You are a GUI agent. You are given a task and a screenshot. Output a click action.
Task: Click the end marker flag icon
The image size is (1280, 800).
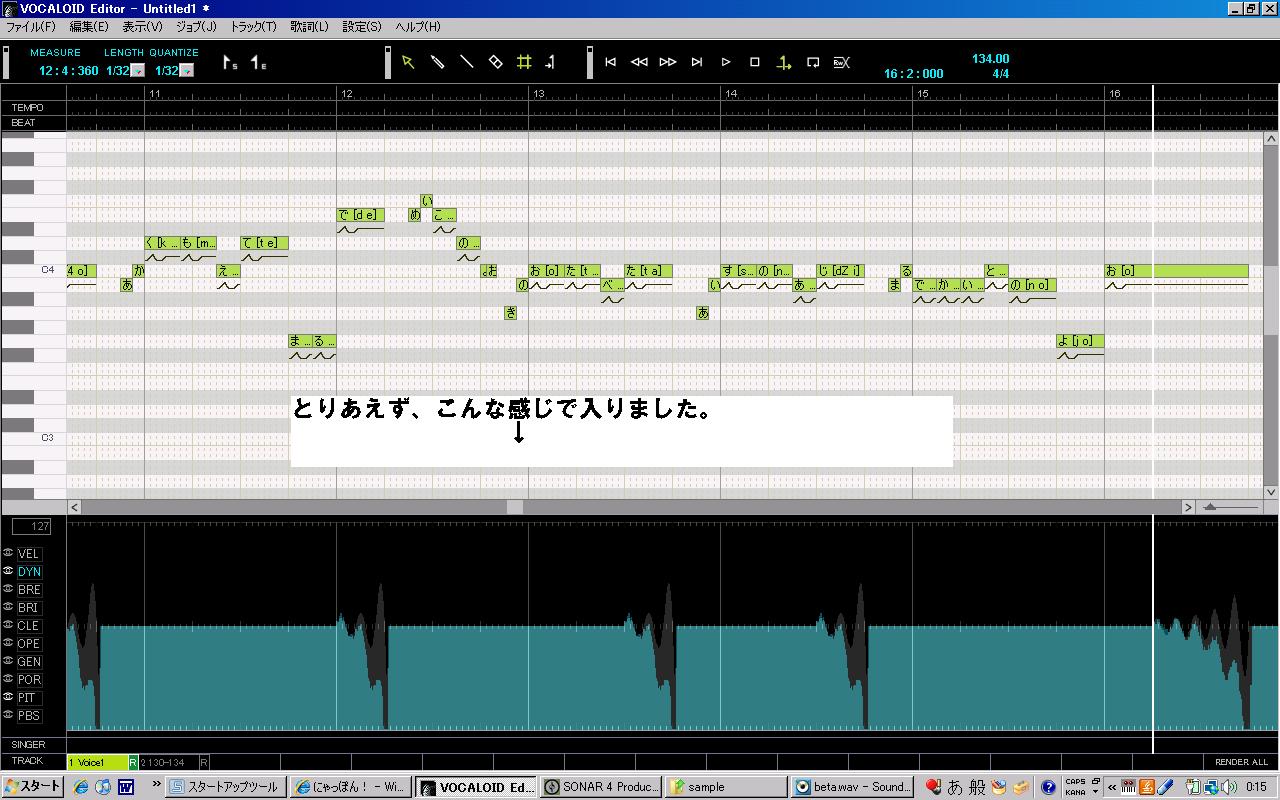(258, 63)
